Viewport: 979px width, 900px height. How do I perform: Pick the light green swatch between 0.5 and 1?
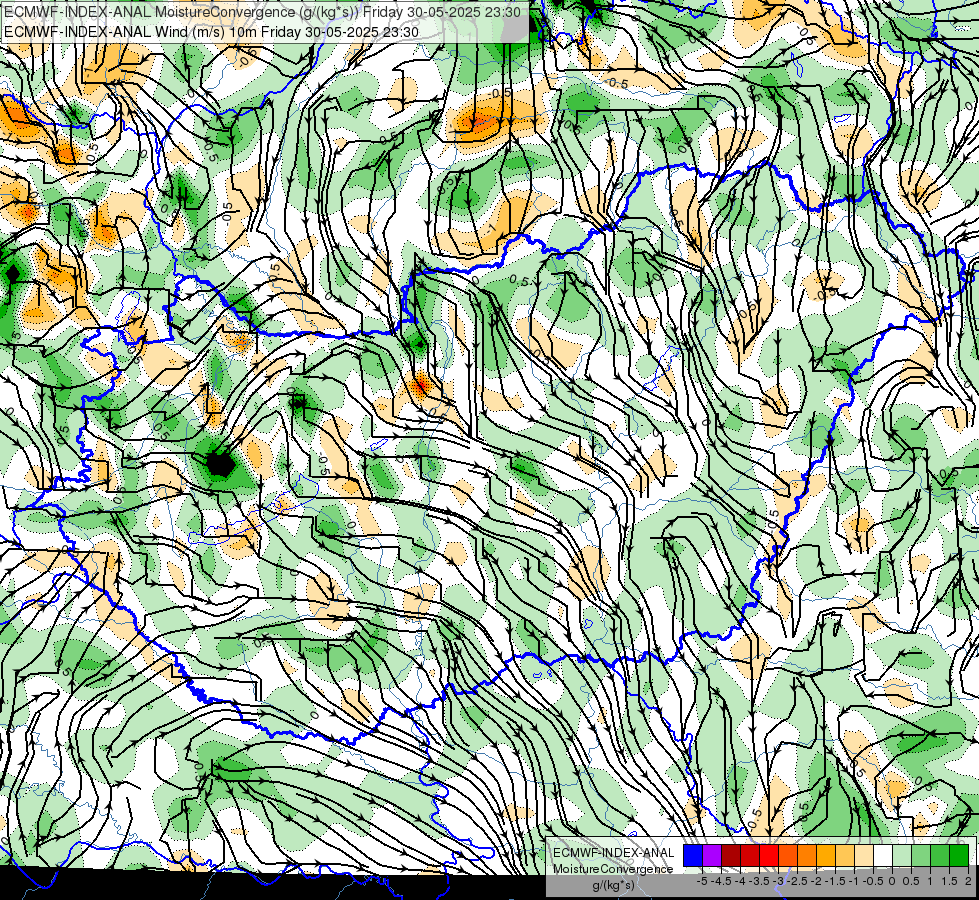coord(921,855)
